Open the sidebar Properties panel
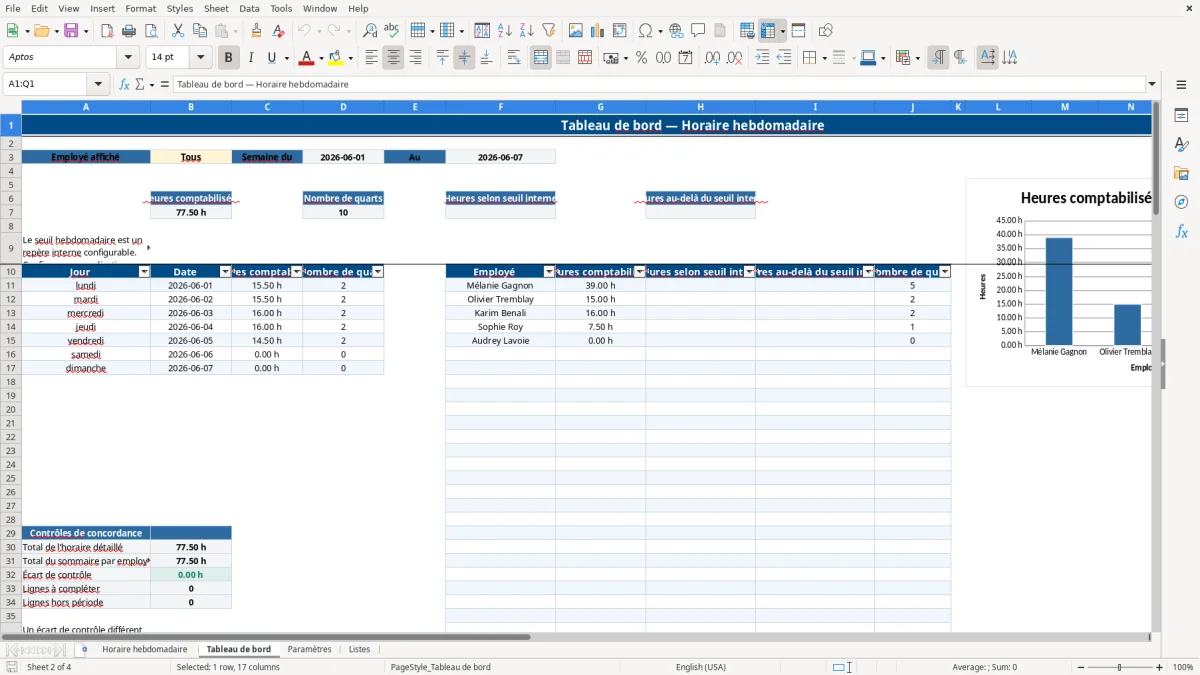The height and width of the screenshot is (675, 1200). pos(1181,116)
